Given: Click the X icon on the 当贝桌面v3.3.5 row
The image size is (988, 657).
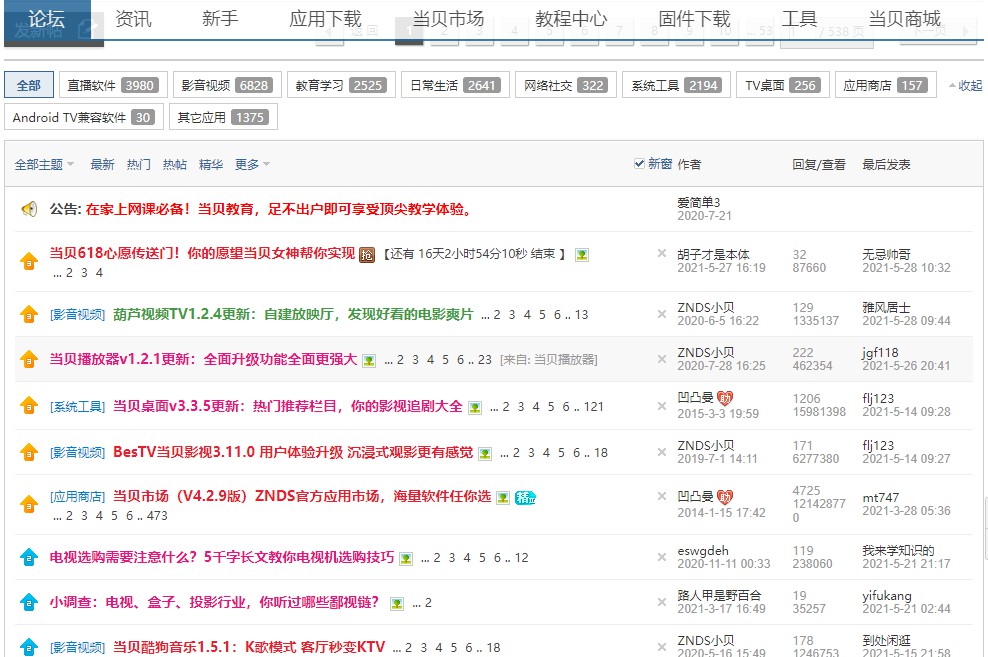Looking at the screenshot, I should (x=662, y=406).
